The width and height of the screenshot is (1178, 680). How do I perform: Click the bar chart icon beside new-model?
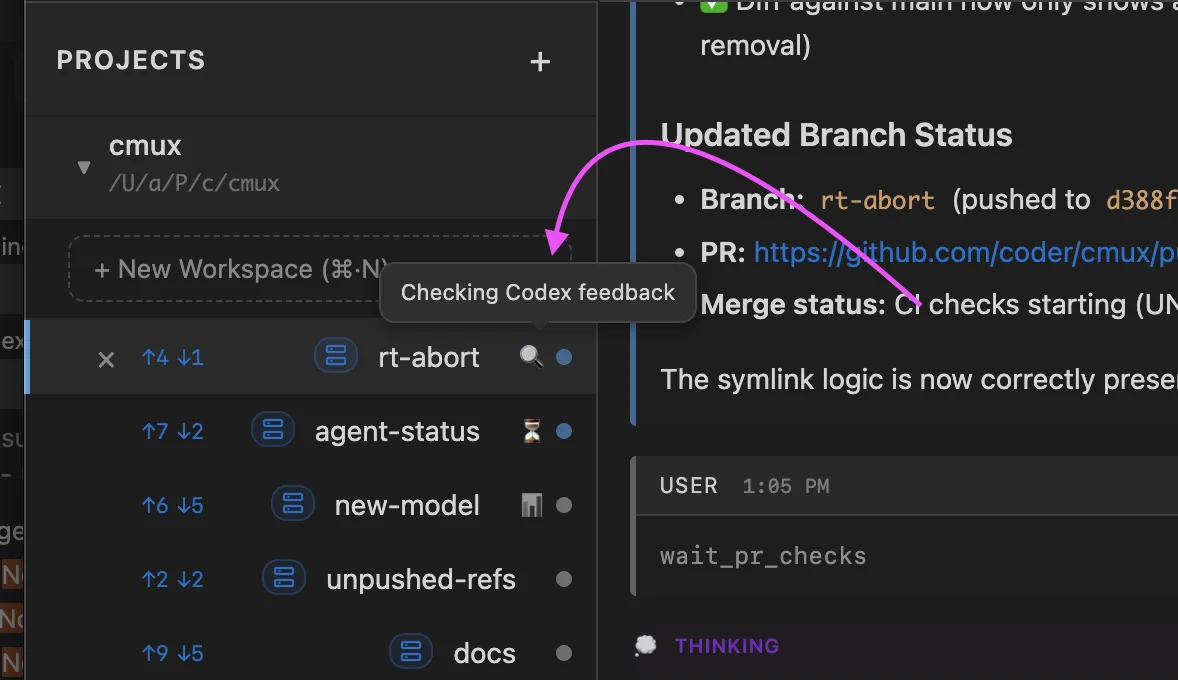click(529, 504)
